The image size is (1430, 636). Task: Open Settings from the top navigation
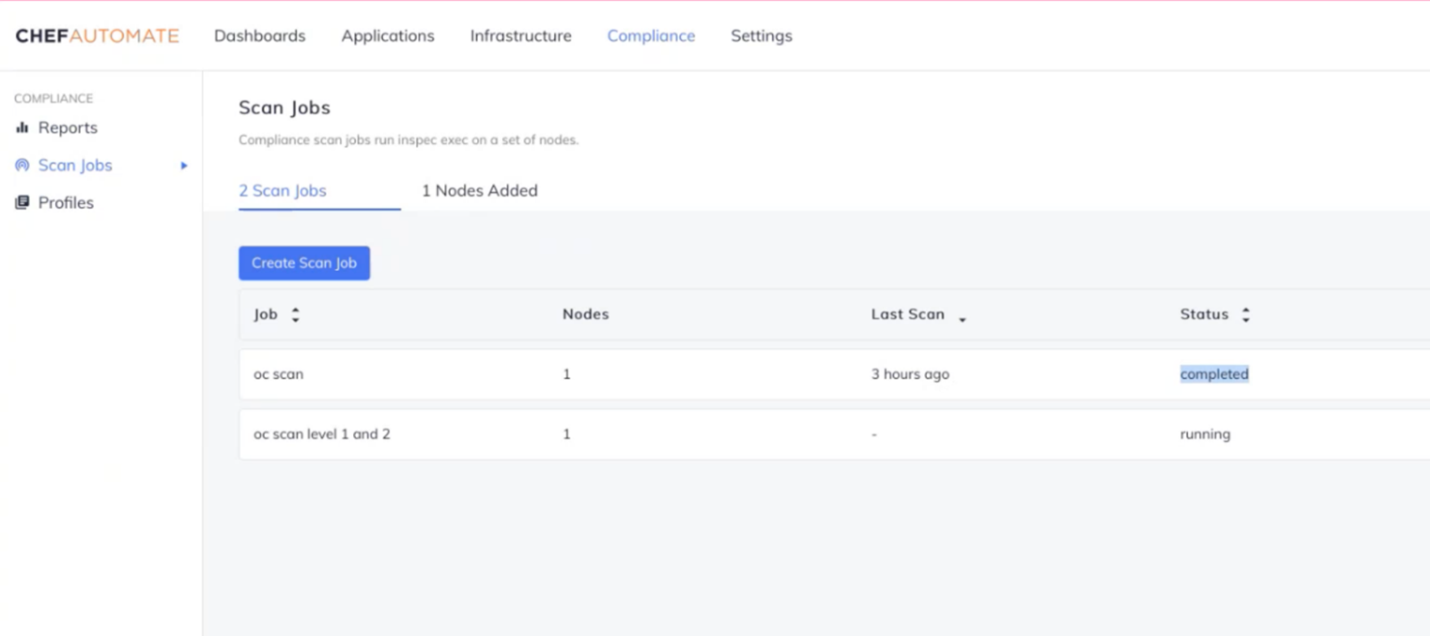(x=761, y=36)
